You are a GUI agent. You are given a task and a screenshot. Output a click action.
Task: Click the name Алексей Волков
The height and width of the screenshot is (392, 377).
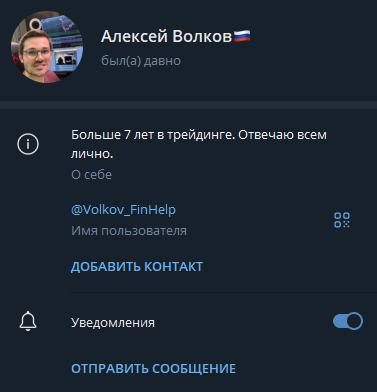[166, 36]
